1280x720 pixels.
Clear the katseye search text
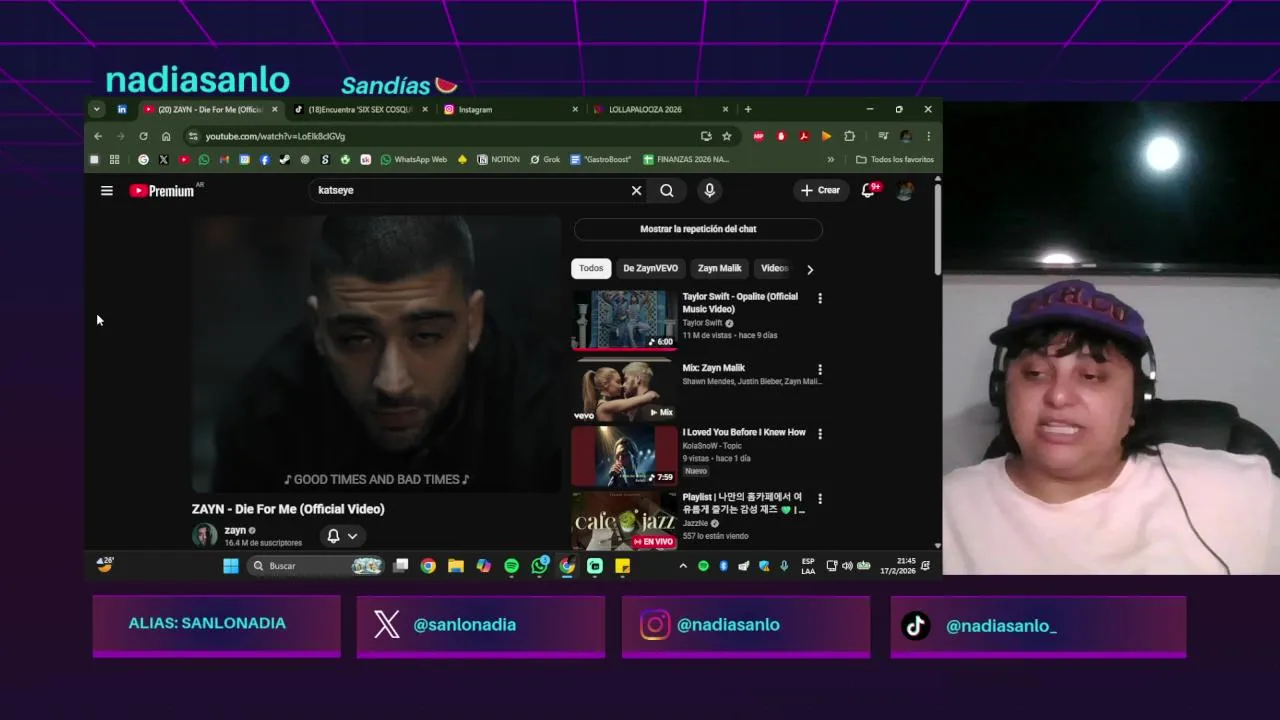pos(636,190)
